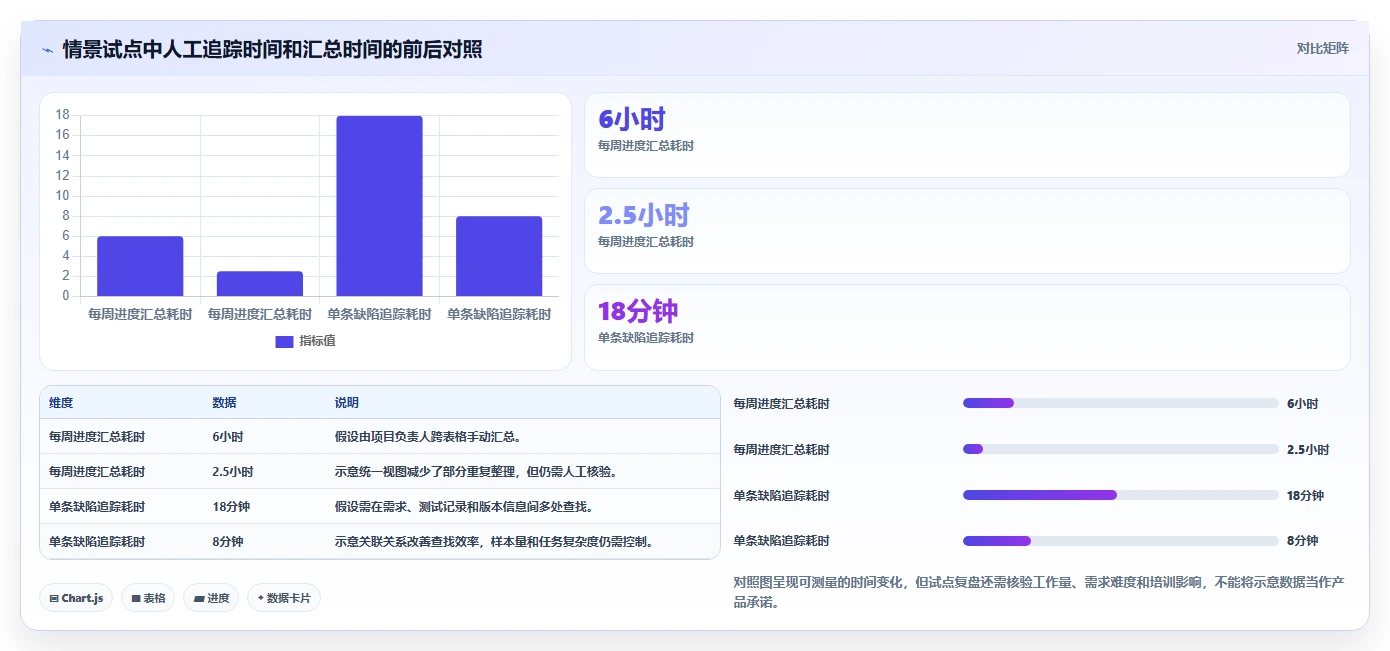1390x651 pixels.
Task: Click the 8分钟 cell in the table
Action: [227, 542]
